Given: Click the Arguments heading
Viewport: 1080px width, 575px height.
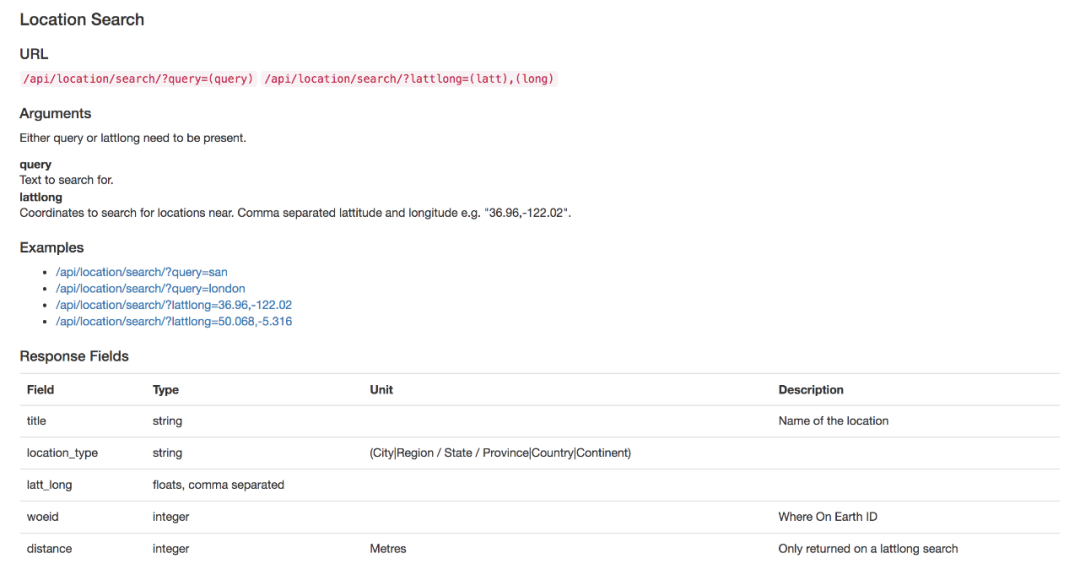Looking at the screenshot, I should pyautogui.click(x=55, y=114).
